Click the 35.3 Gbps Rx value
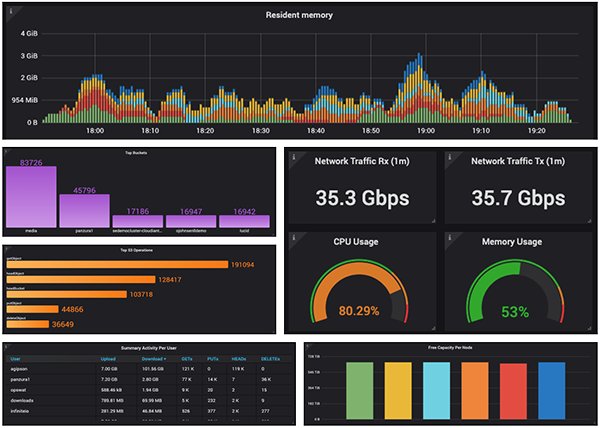Image resolution: width=600 pixels, height=428 pixels. tap(362, 198)
